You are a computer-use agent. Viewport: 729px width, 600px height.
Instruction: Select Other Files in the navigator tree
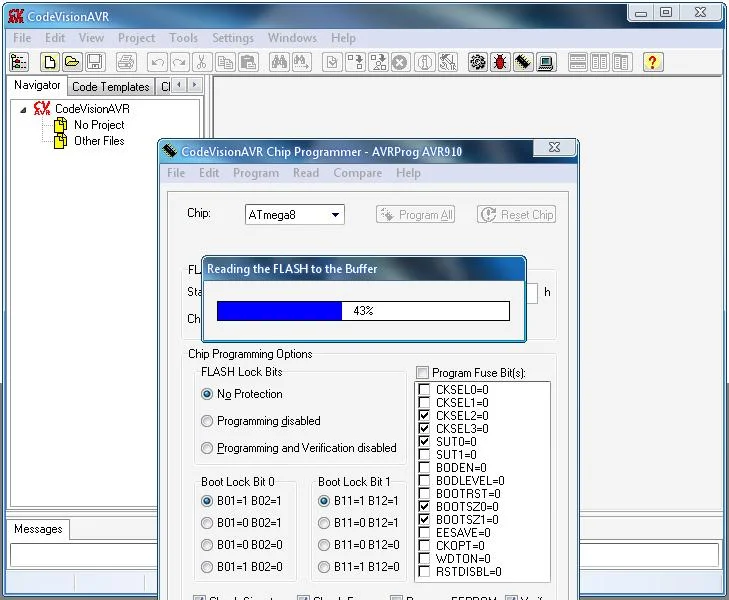(x=99, y=141)
